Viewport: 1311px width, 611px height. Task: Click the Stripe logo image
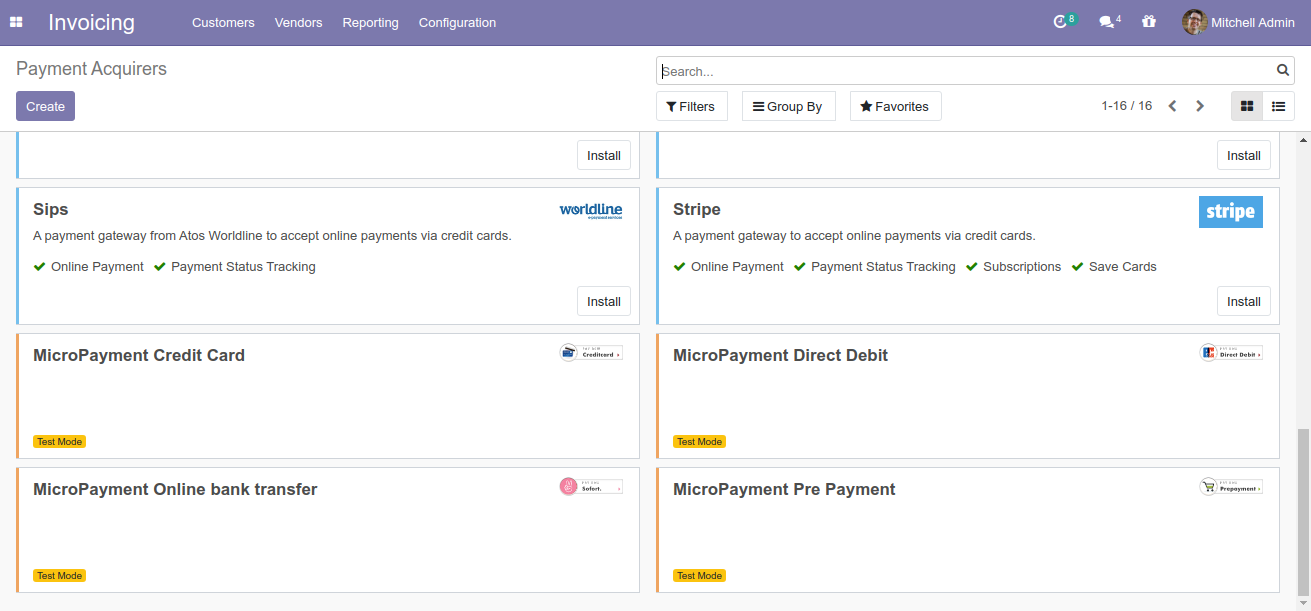(x=1231, y=212)
